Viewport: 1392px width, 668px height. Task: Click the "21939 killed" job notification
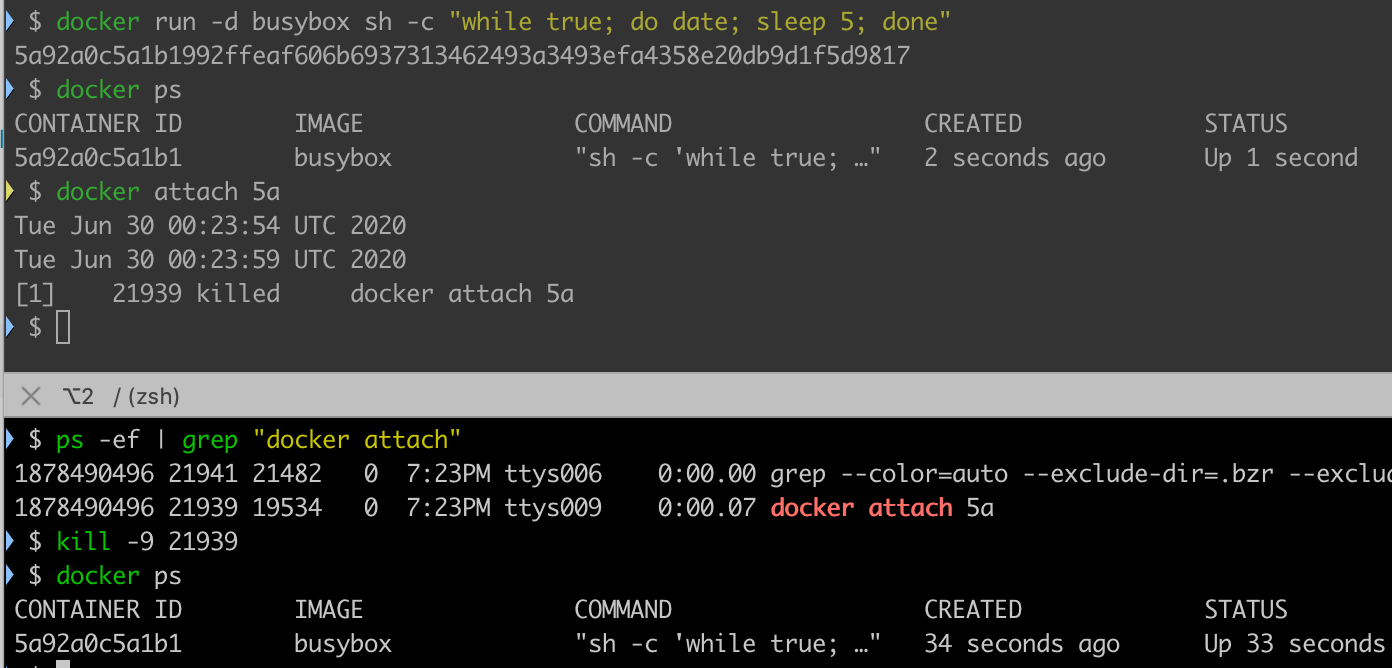tap(196, 294)
